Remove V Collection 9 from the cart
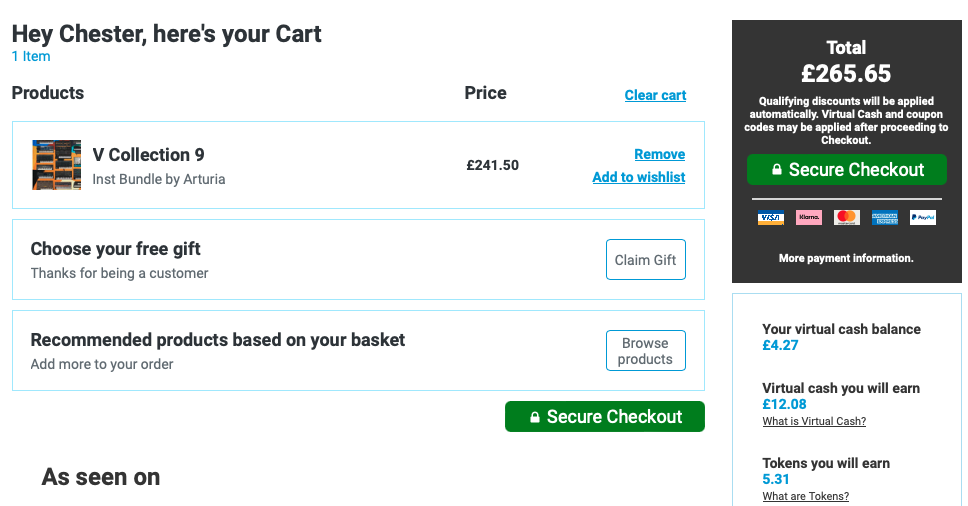 coord(659,154)
